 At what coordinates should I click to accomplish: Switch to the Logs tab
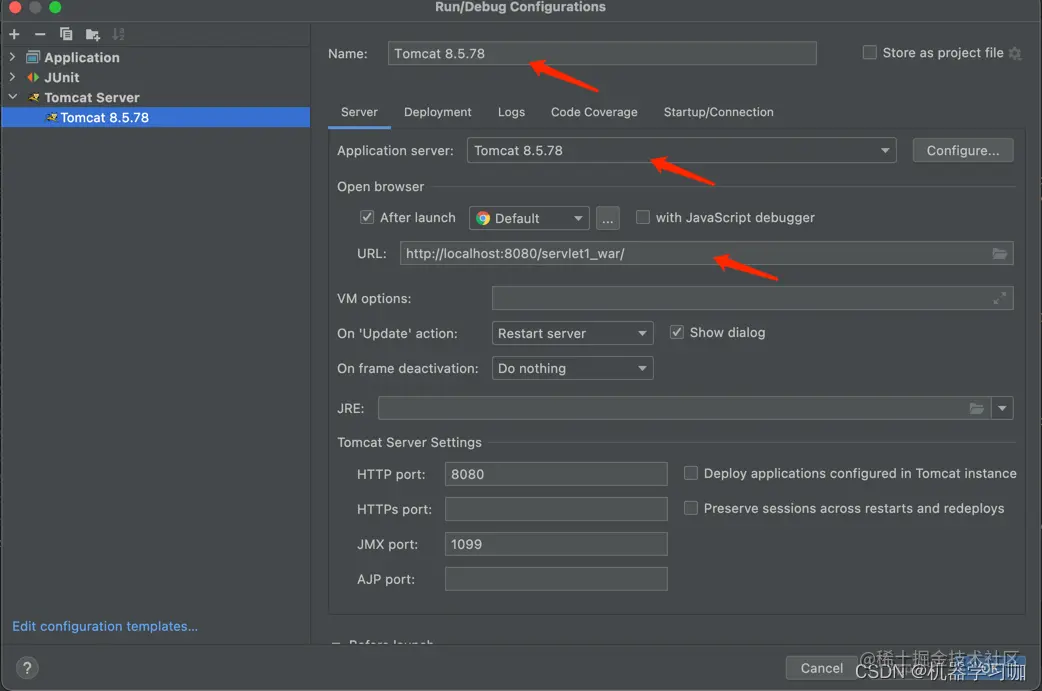511,112
